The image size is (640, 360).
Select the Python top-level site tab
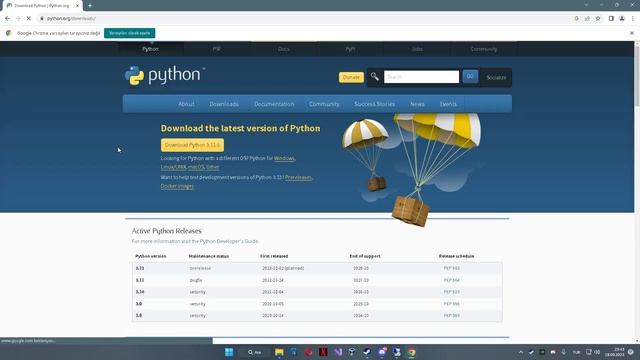coord(150,49)
